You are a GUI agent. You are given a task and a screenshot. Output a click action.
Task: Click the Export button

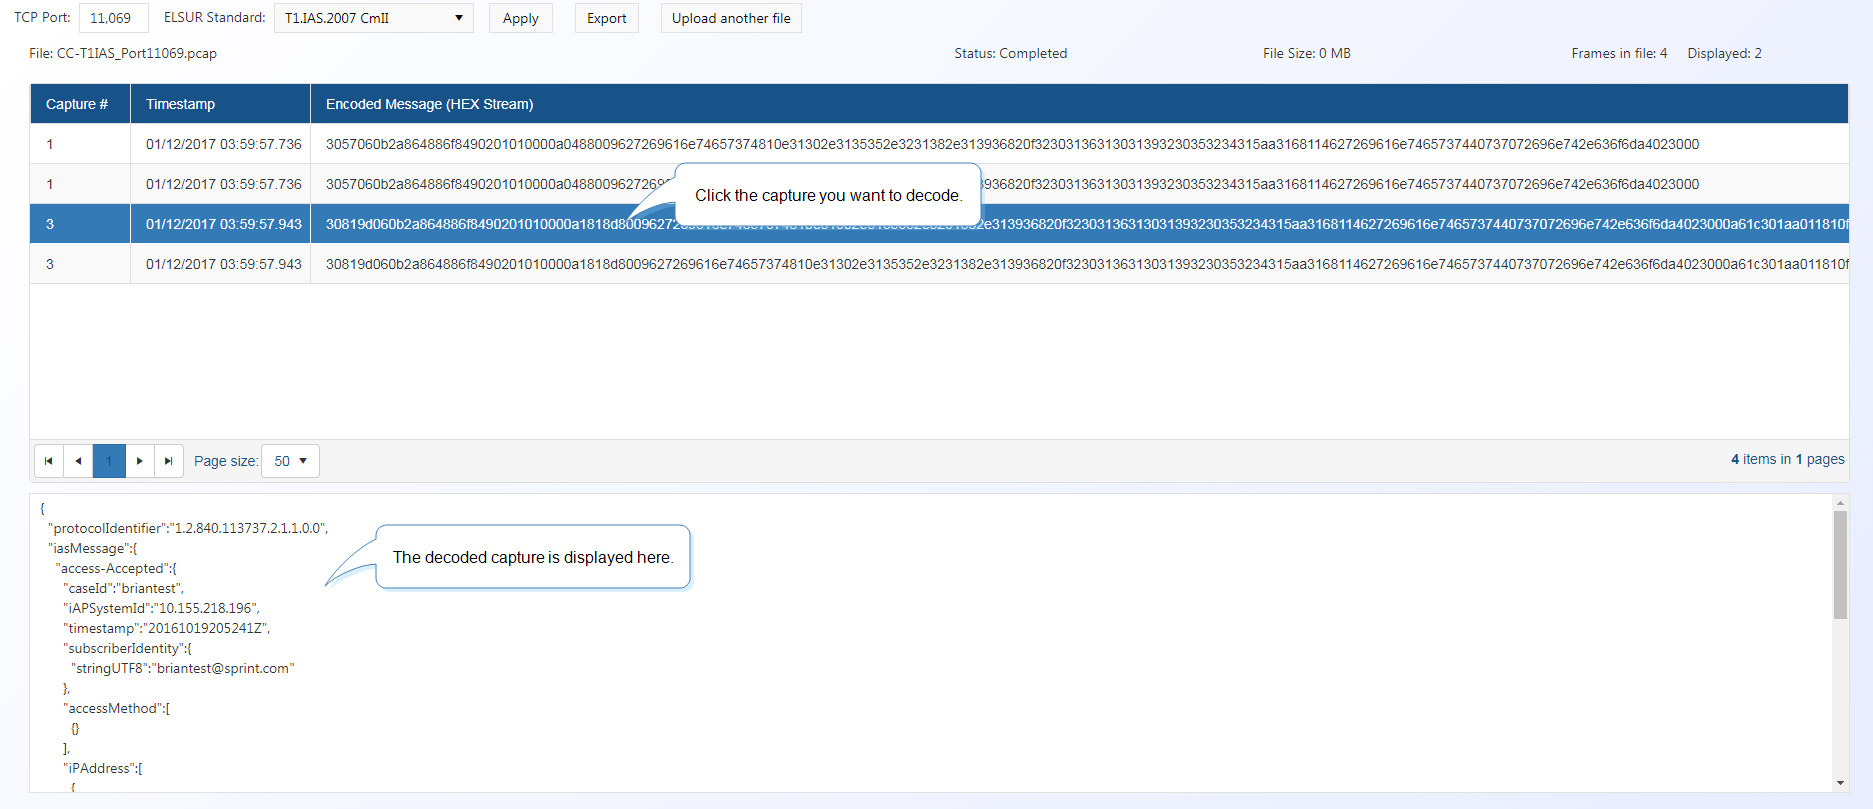[x=606, y=18]
